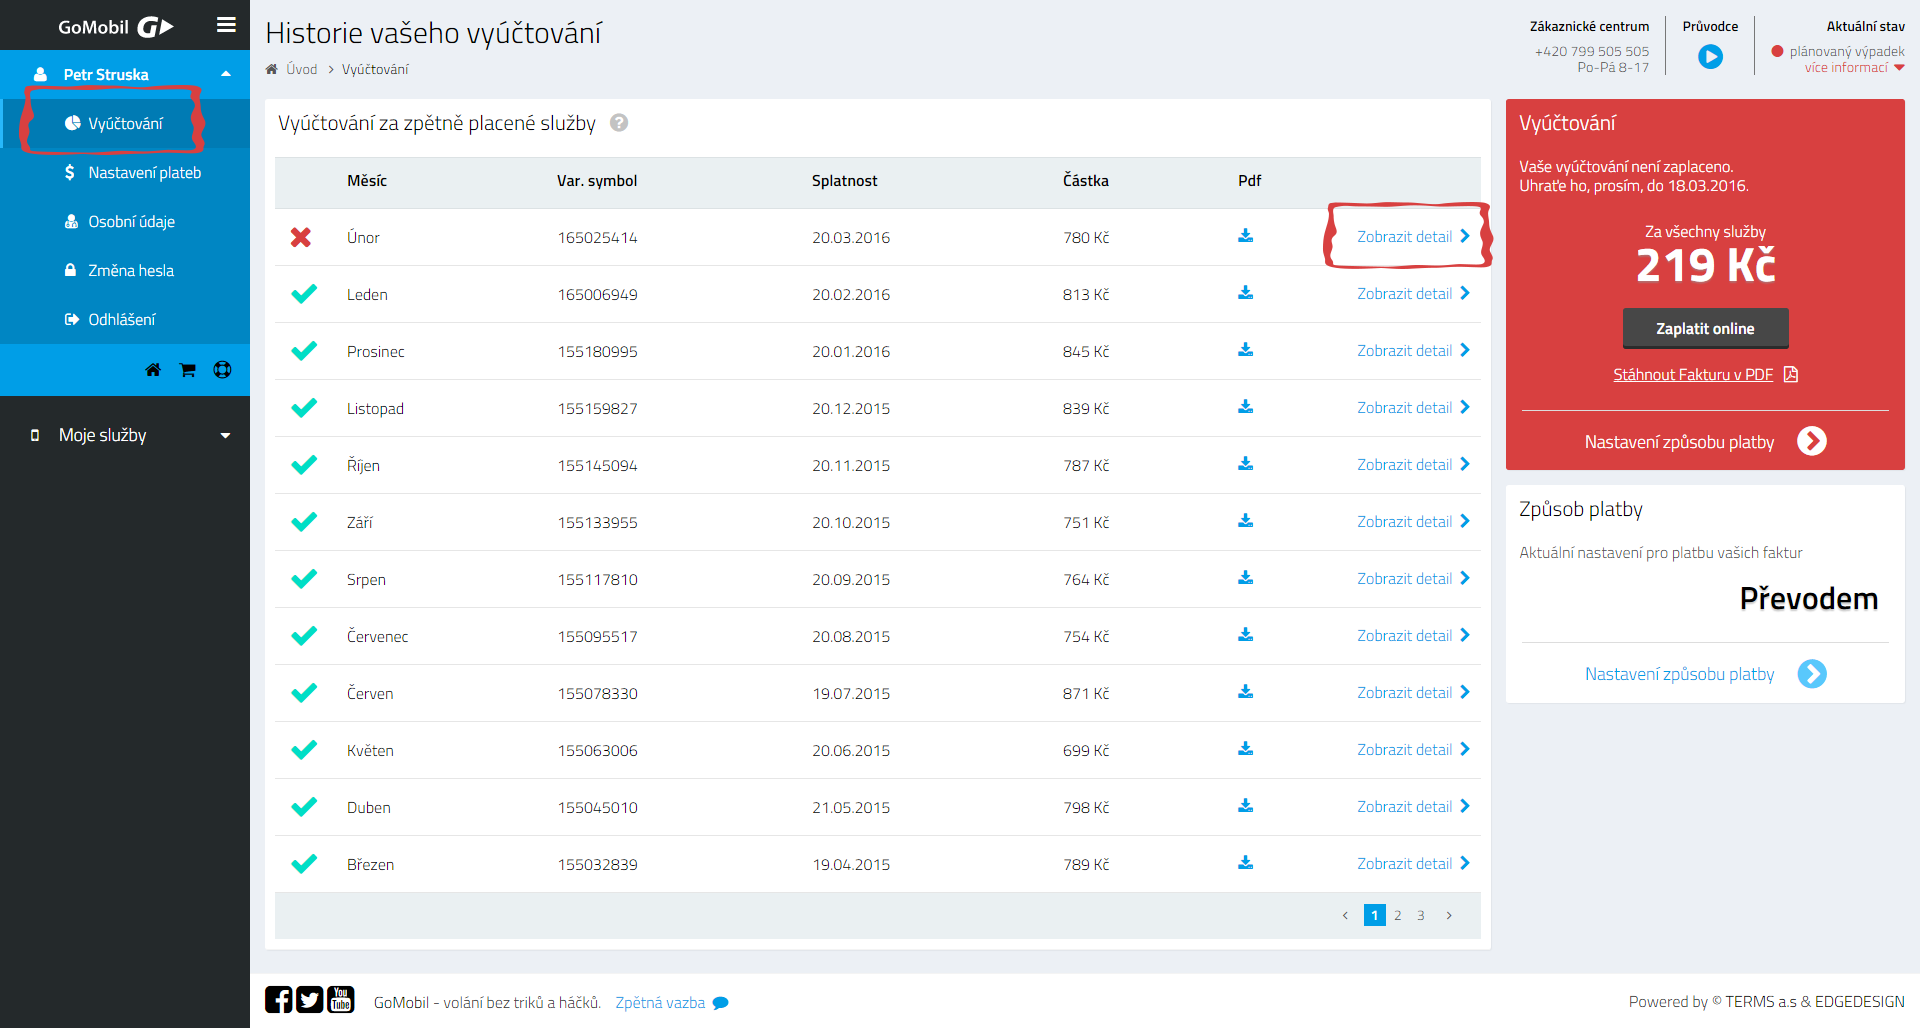Download PDF for Srpen invoice
This screenshot has width=1920, height=1028.
1246,578
